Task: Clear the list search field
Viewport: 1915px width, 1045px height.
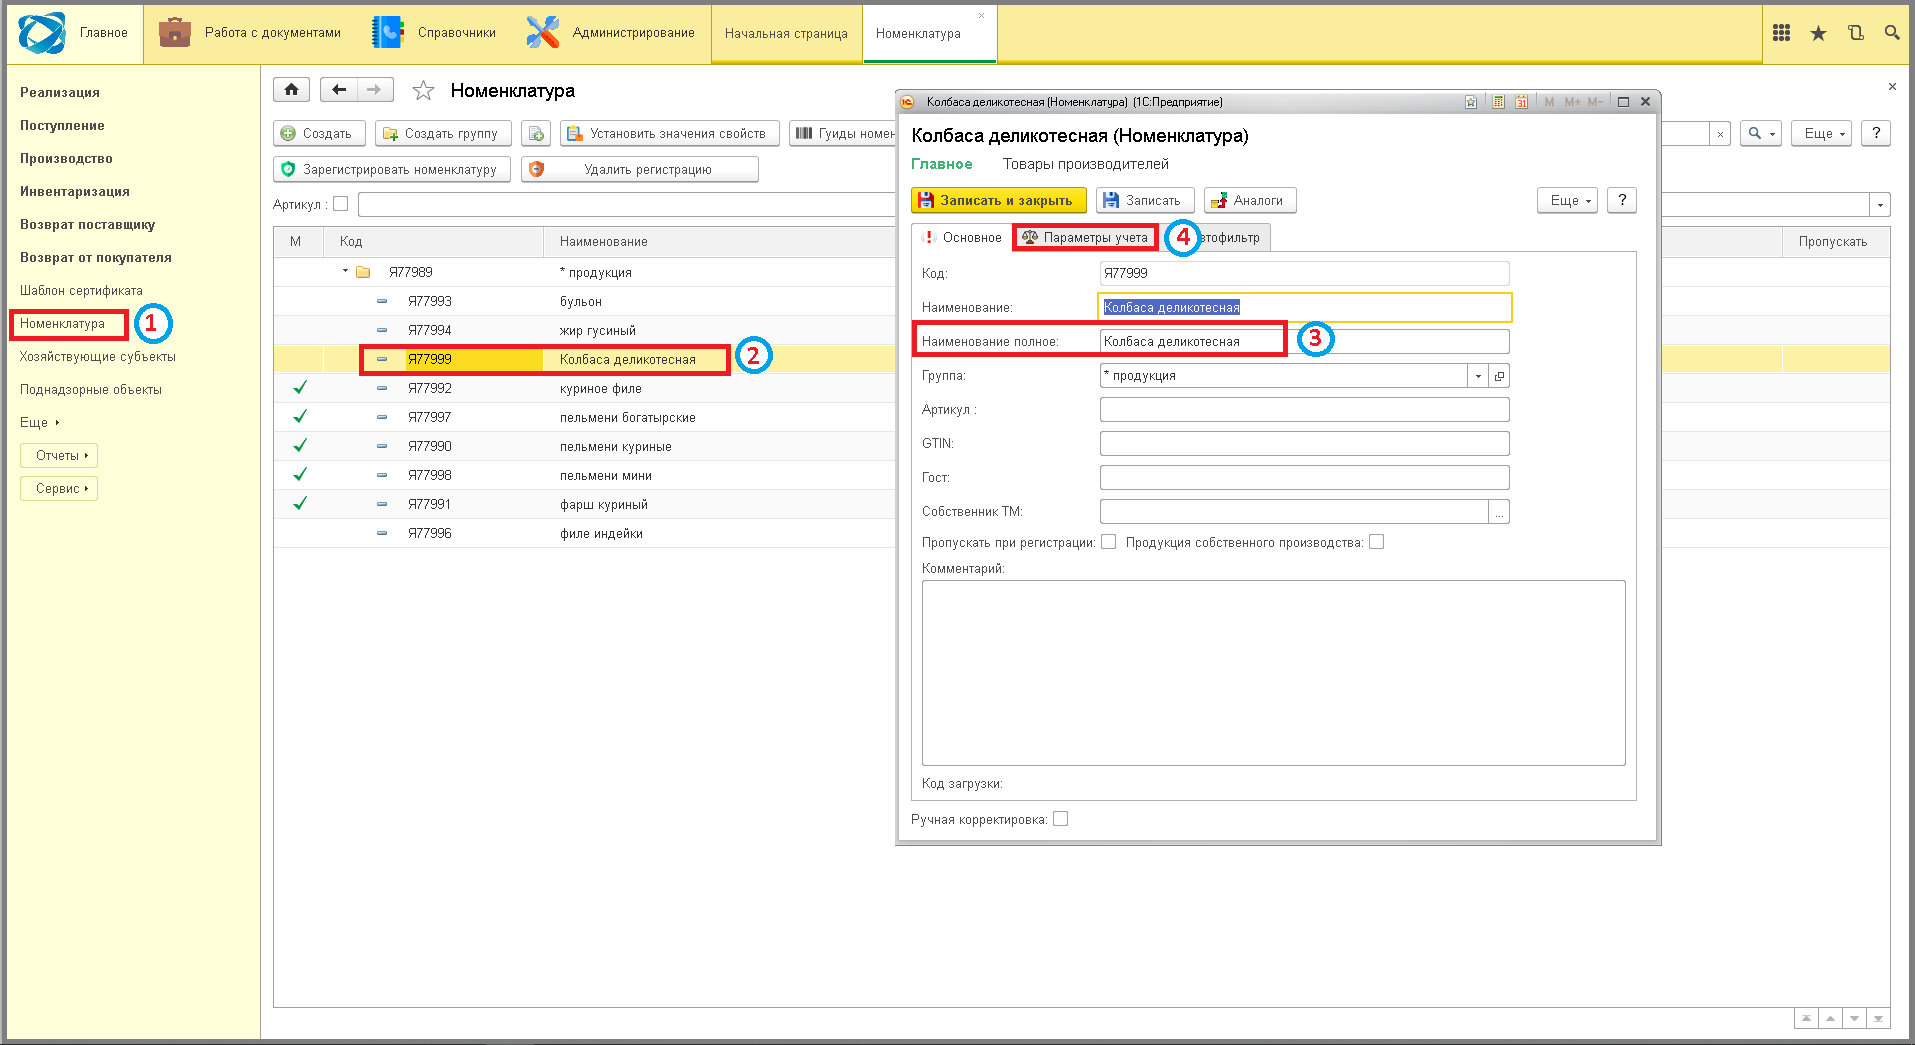Action: click(x=1719, y=134)
